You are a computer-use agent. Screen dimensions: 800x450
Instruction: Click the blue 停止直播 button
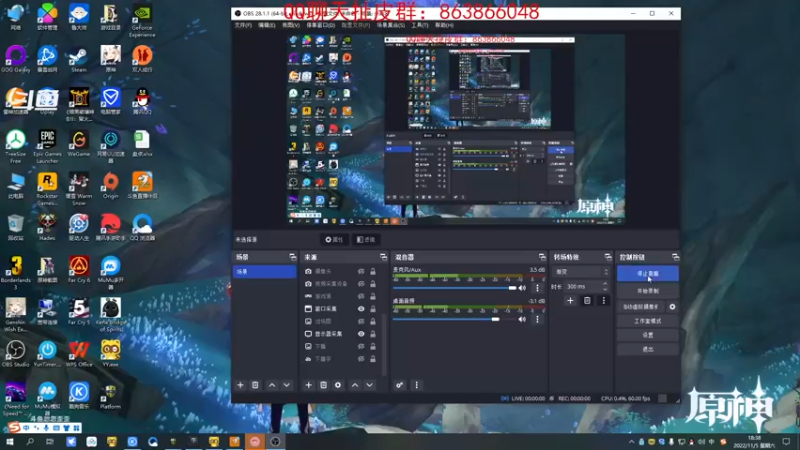[647, 273]
